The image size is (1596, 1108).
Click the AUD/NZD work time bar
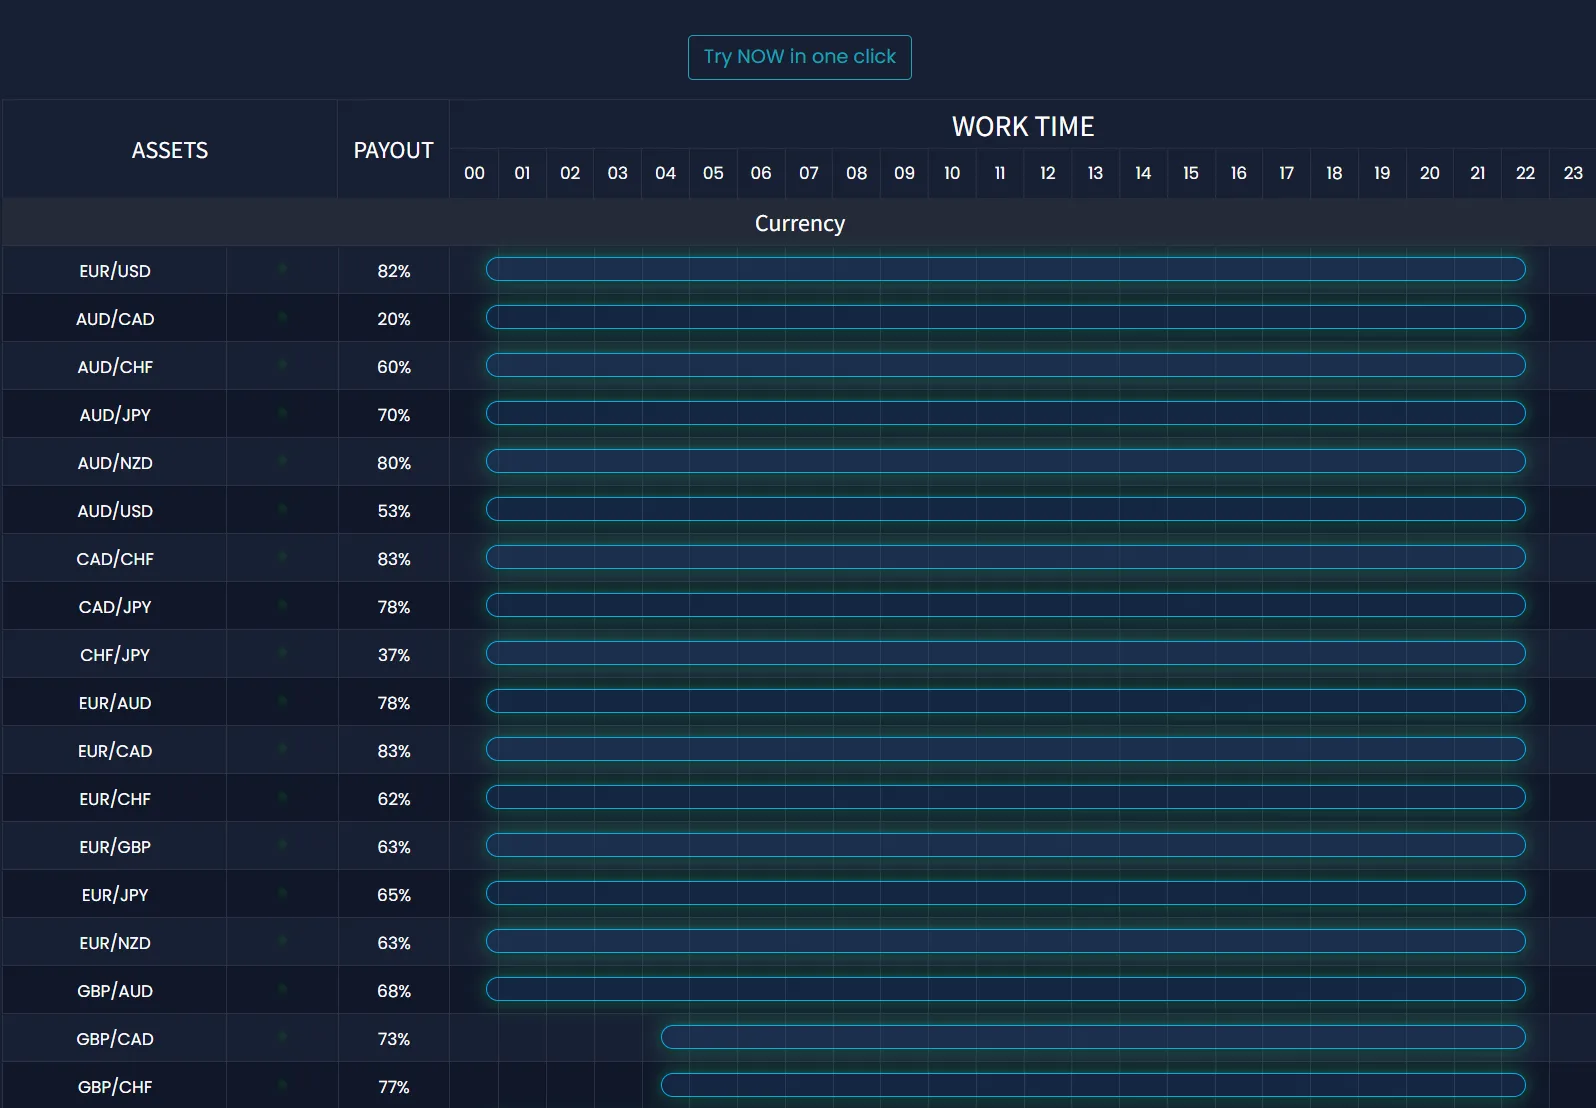pyautogui.click(x=1005, y=461)
